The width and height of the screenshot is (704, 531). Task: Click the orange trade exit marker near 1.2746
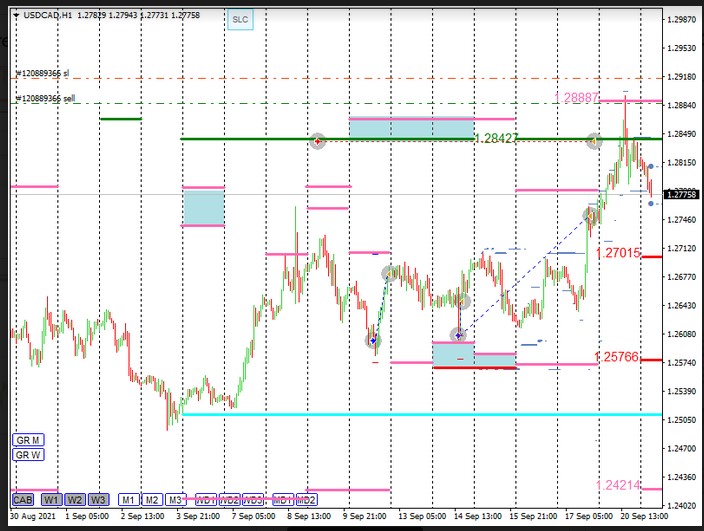(x=592, y=213)
